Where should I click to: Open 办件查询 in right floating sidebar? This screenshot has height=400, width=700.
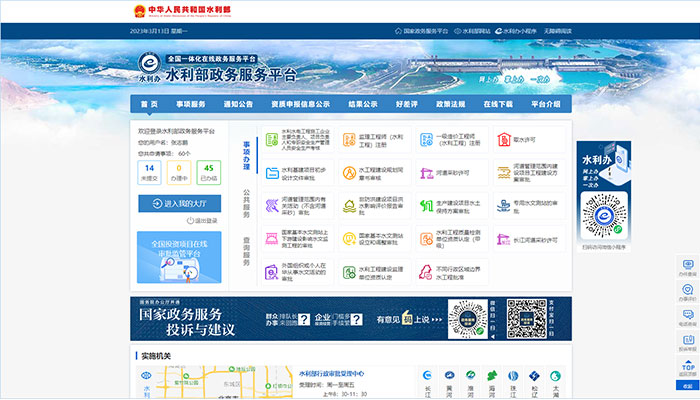click(688, 268)
